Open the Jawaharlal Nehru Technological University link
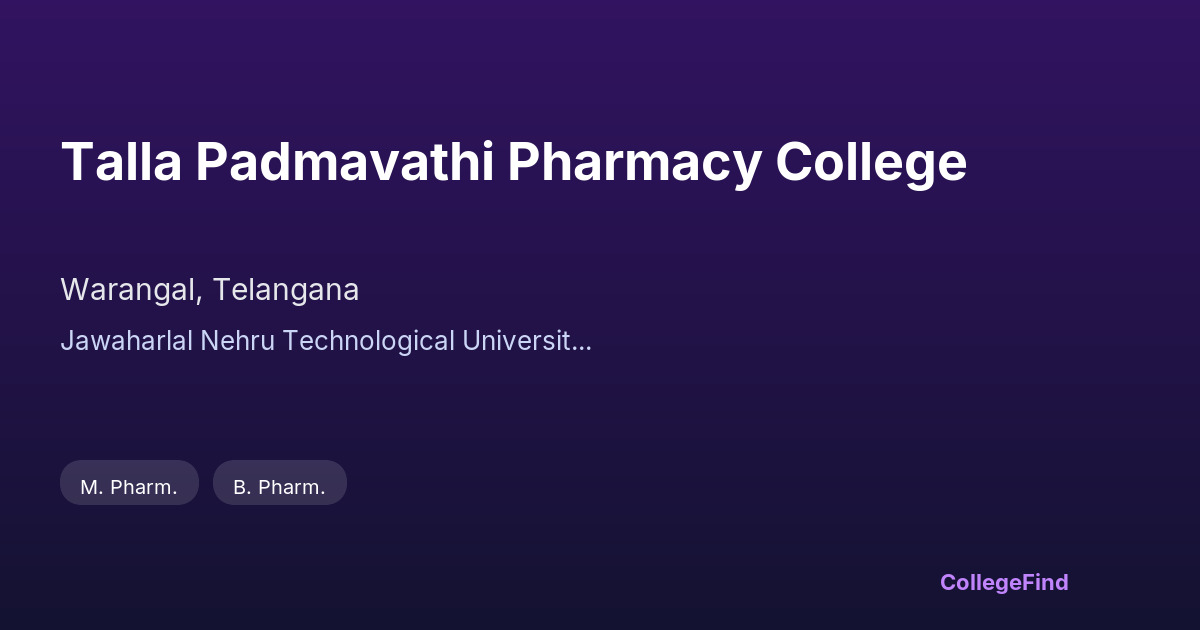 pyautogui.click(x=325, y=341)
